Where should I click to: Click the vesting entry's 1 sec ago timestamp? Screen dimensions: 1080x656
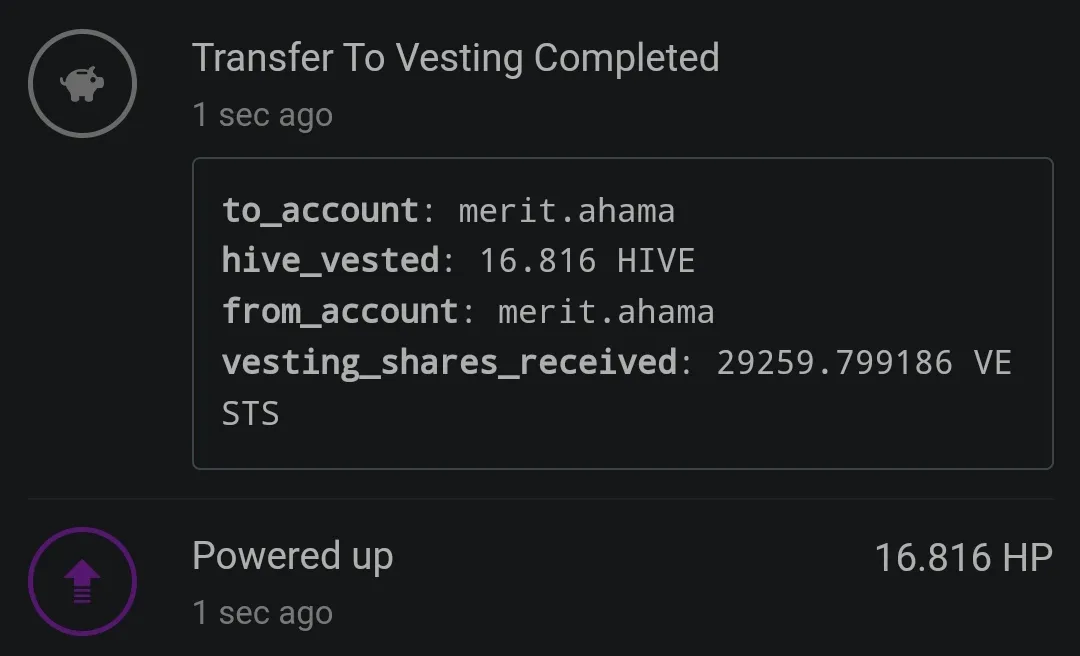(x=262, y=115)
